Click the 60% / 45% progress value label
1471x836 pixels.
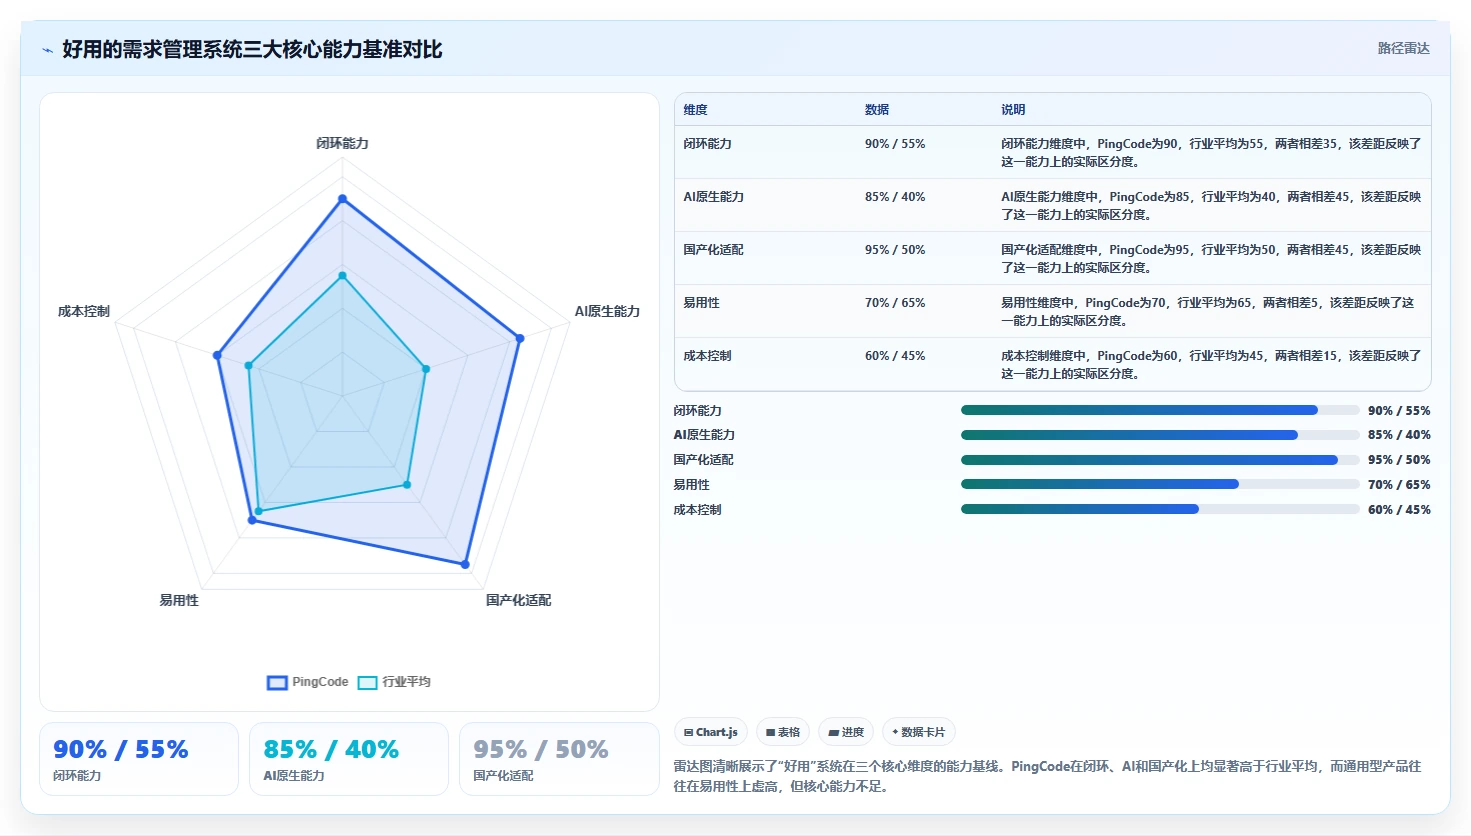click(1399, 510)
